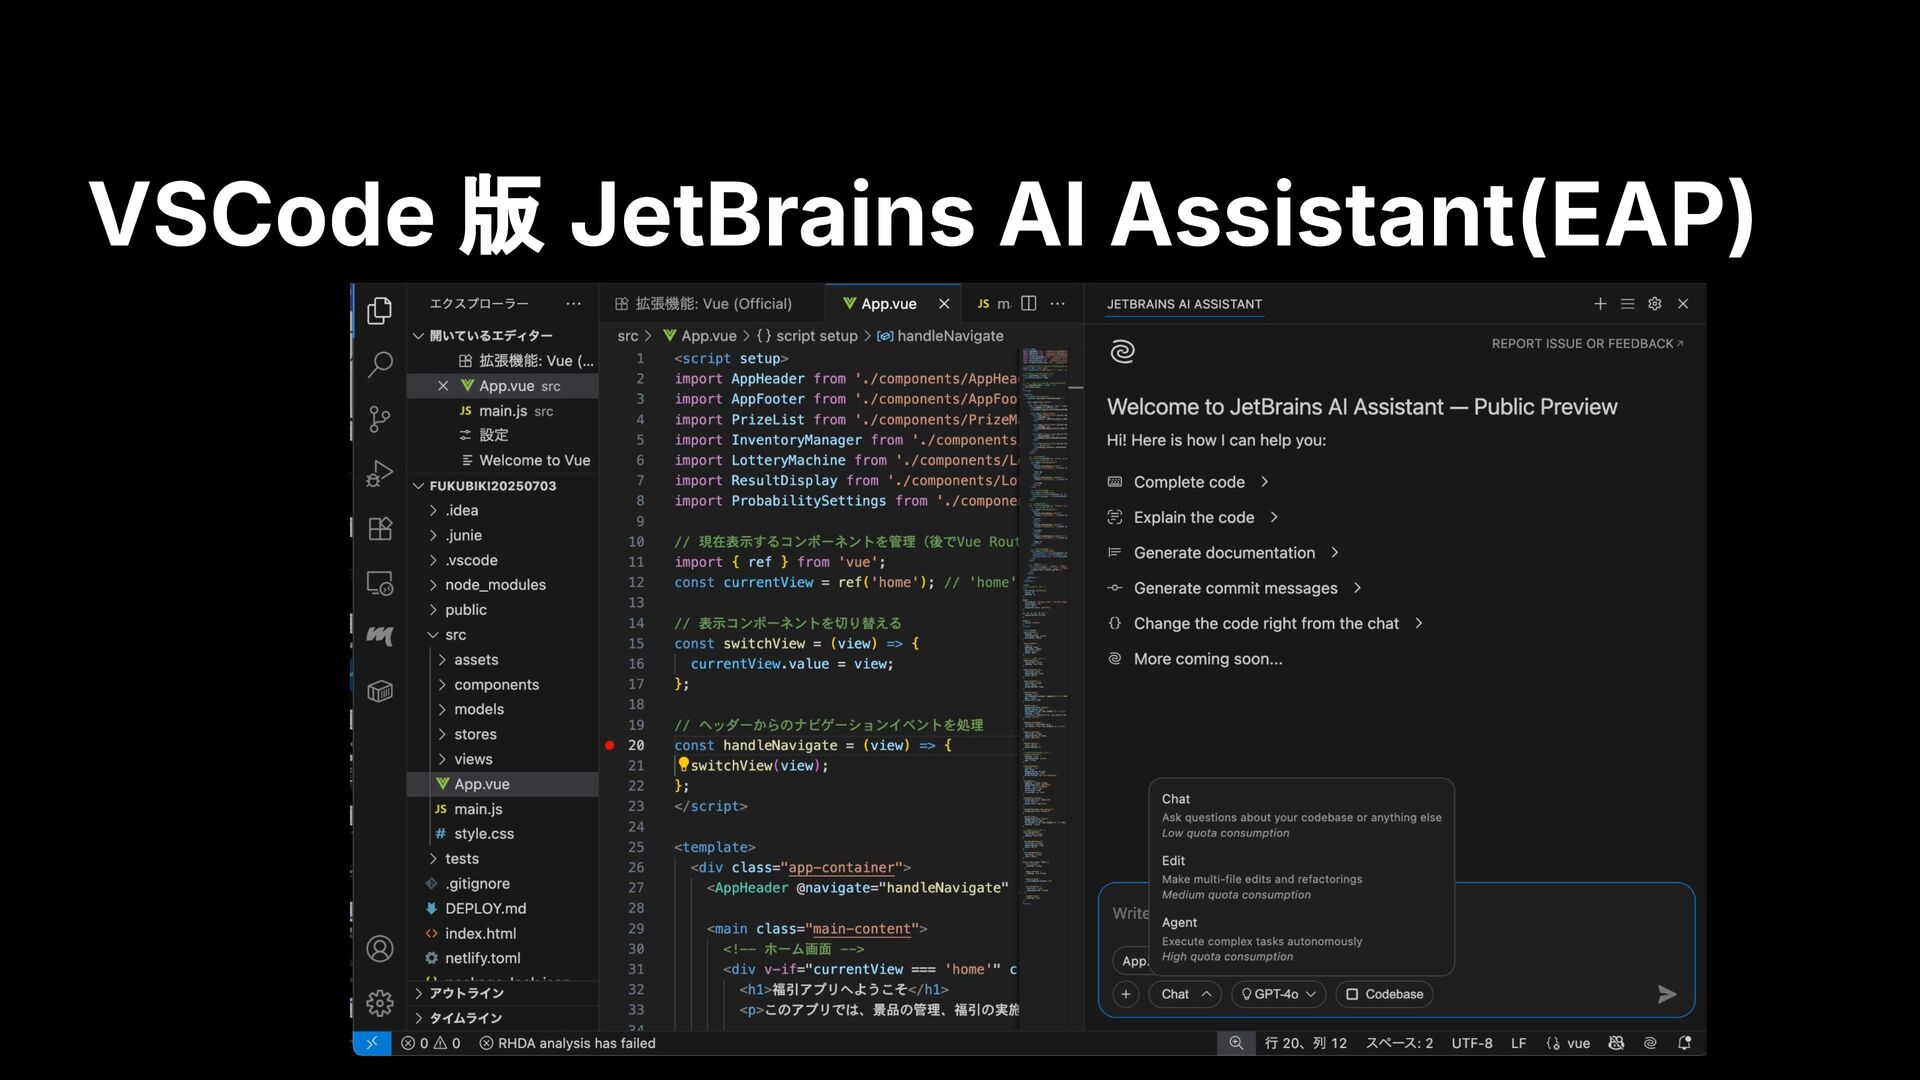Open main.js in src folder tree
The image size is (1920, 1080).
coord(503,809)
